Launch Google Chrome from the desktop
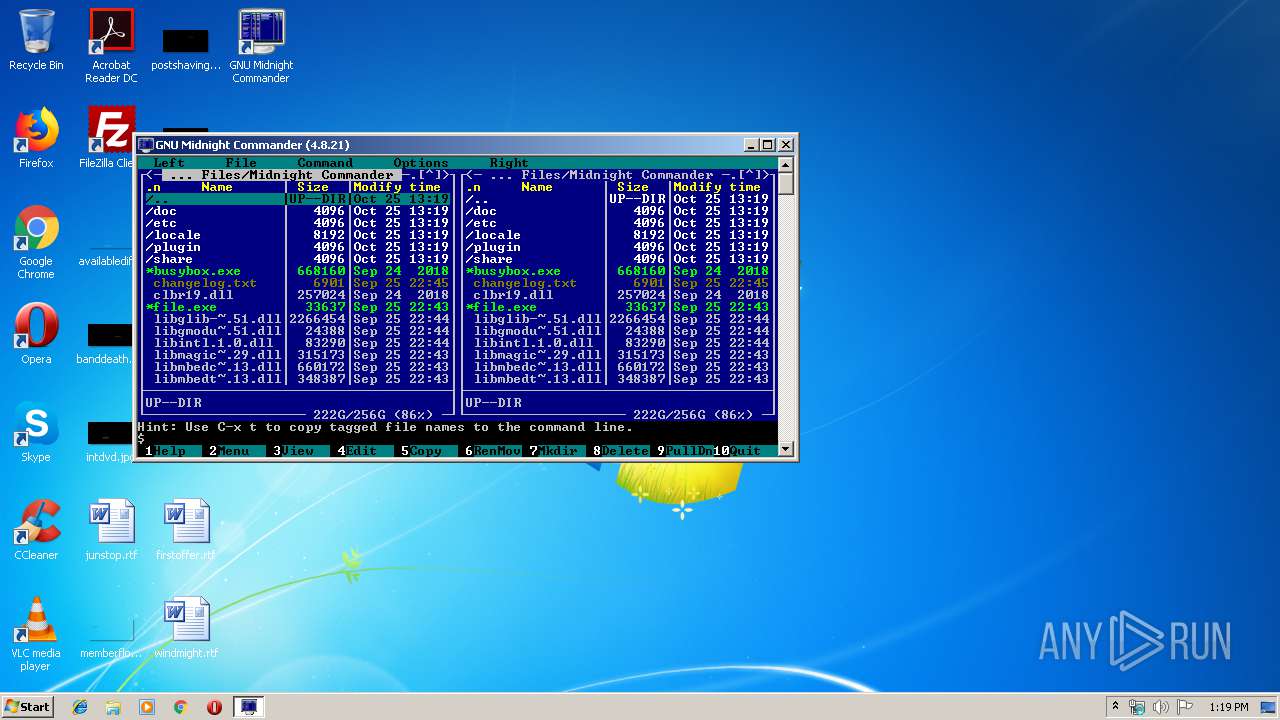Viewport: 1280px width, 720px height. click(x=36, y=242)
